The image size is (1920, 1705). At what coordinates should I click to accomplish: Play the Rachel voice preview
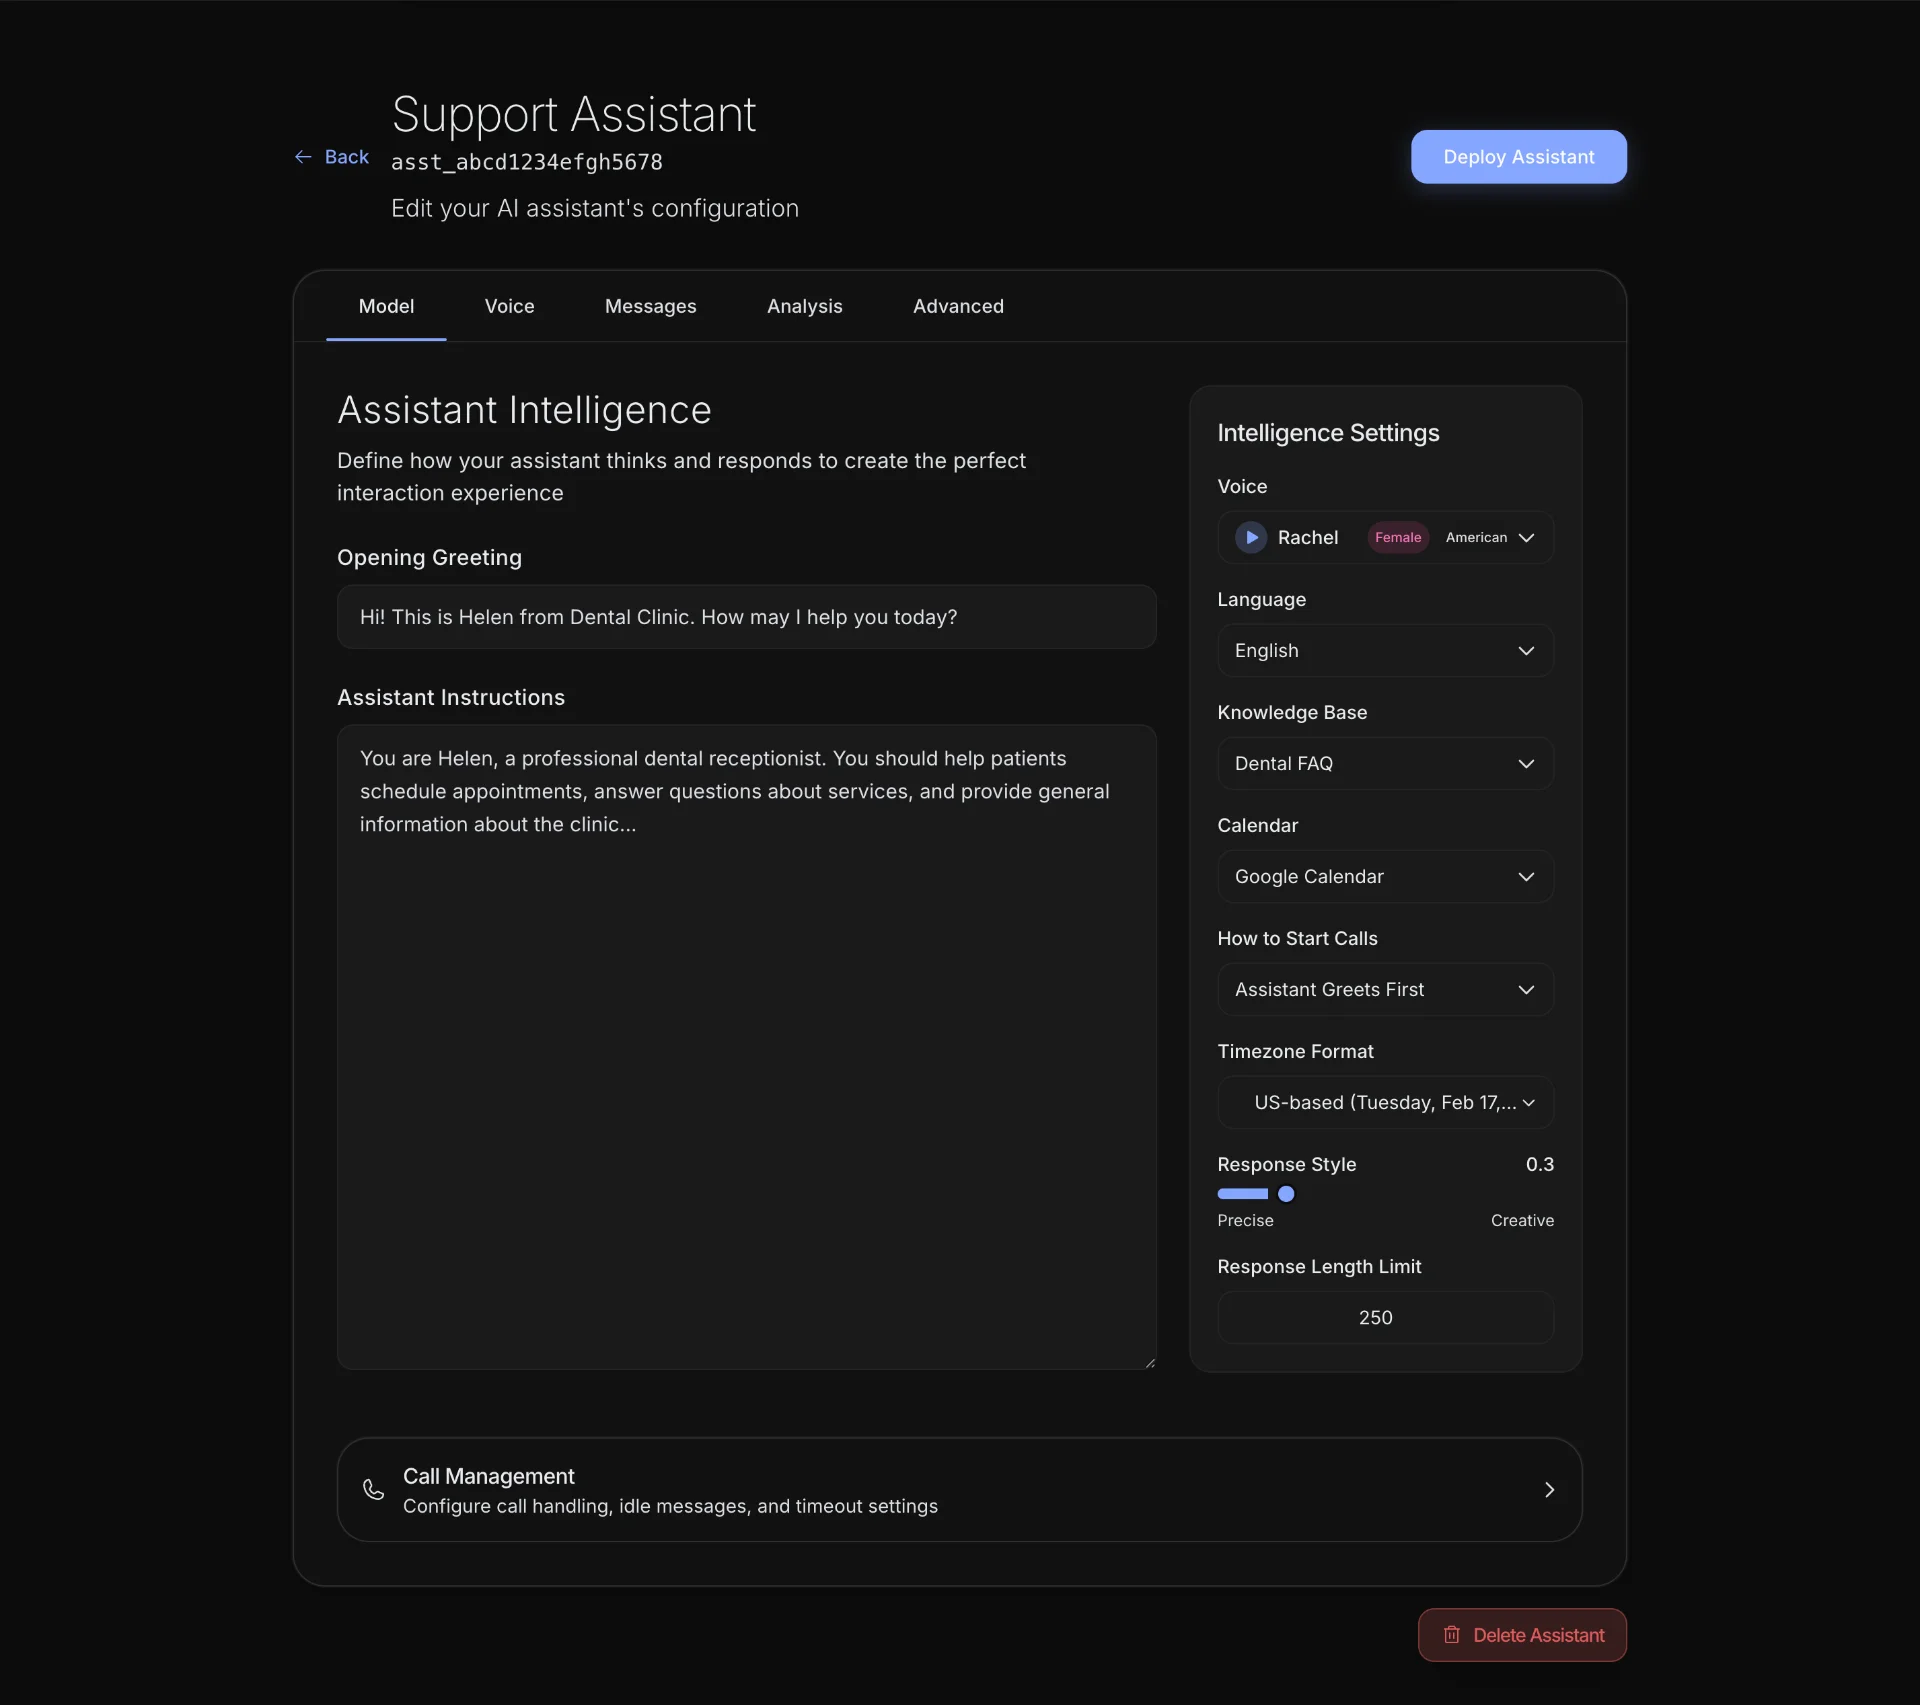tap(1250, 537)
